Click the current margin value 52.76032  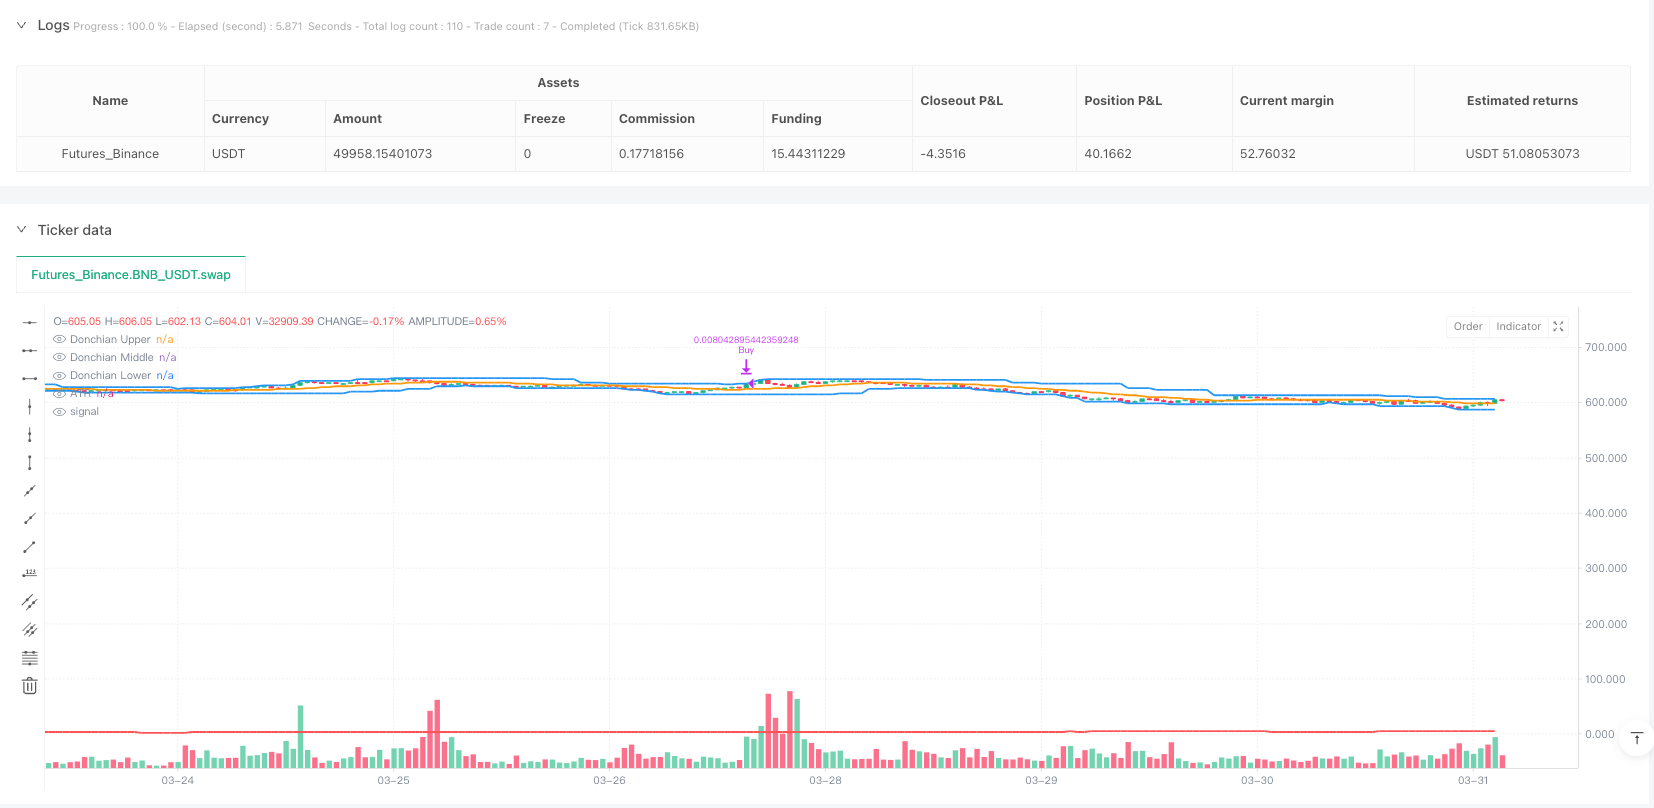click(1267, 154)
